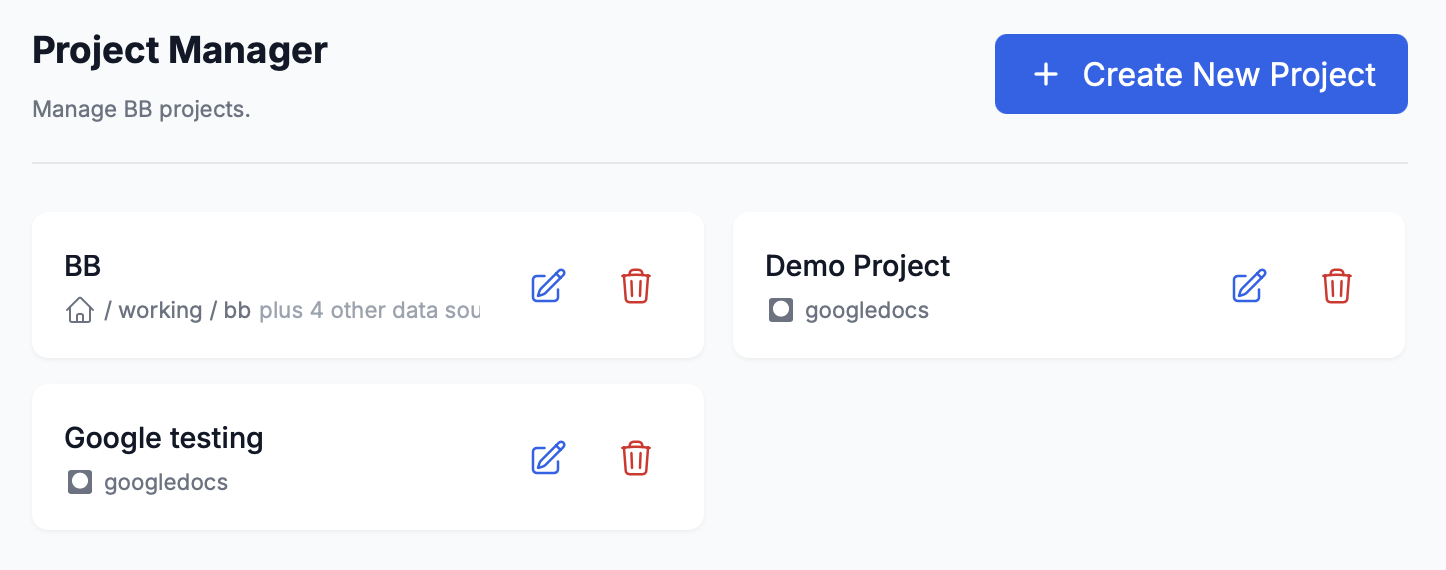Viewport: 1446px width, 570px height.
Task: Click Demo Project's googledocs source icon
Action: click(780, 311)
